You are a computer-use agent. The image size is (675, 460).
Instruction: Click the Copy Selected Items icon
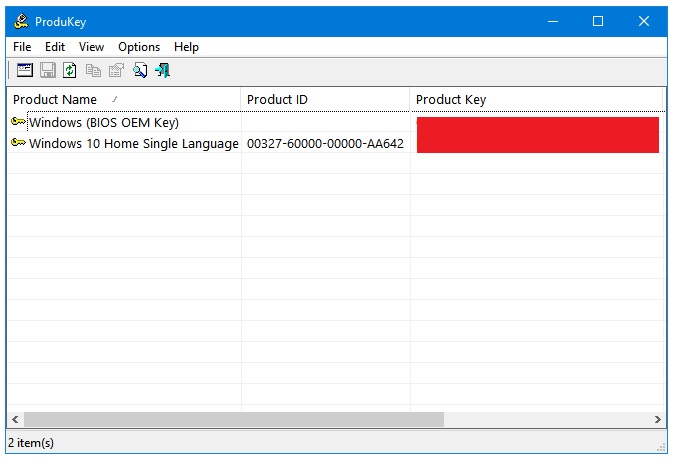click(93, 70)
